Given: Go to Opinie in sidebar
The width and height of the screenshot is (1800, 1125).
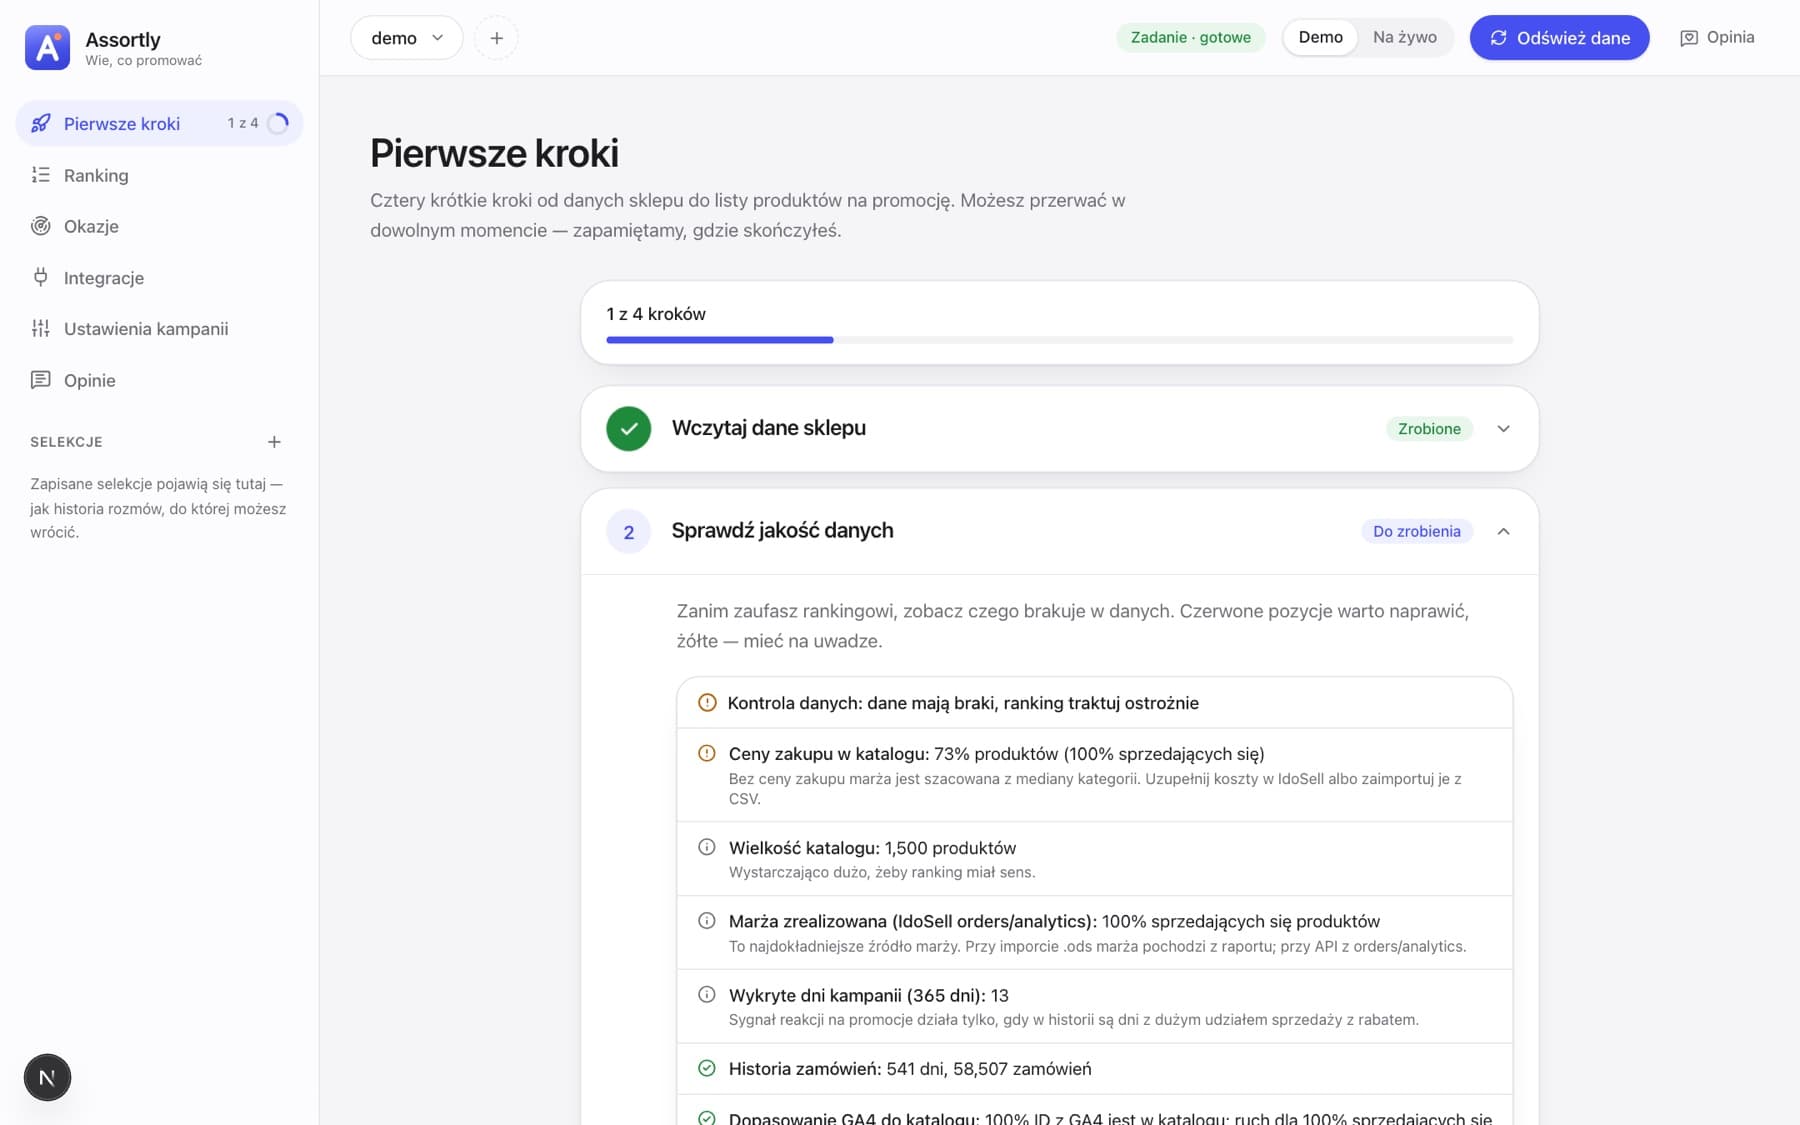Looking at the screenshot, I should click(159, 380).
